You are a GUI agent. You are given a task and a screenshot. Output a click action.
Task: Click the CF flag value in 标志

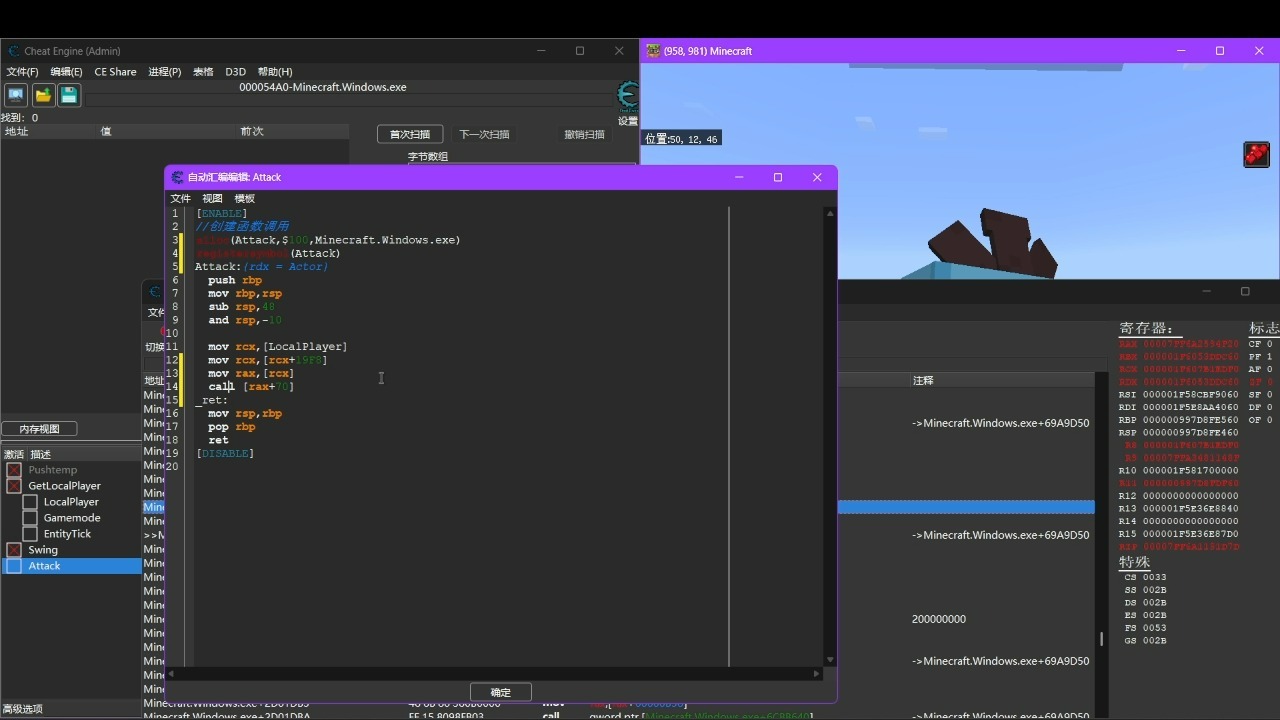coord(1269,344)
